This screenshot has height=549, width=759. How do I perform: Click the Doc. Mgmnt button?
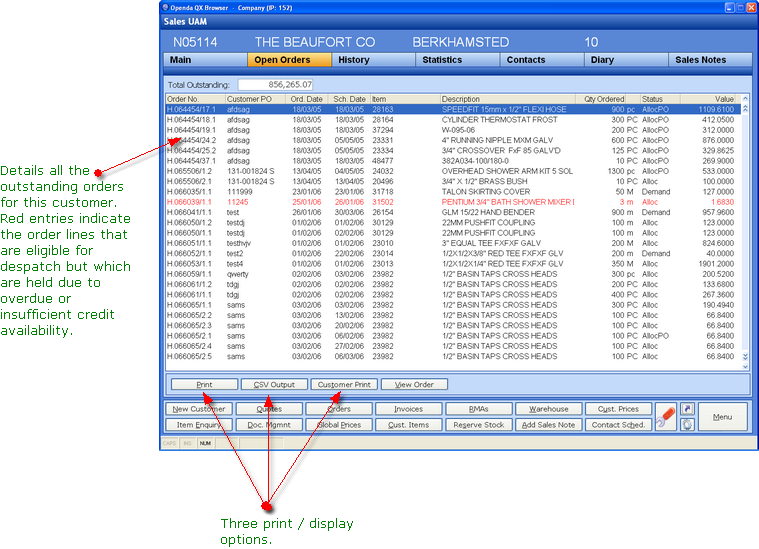pos(269,425)
